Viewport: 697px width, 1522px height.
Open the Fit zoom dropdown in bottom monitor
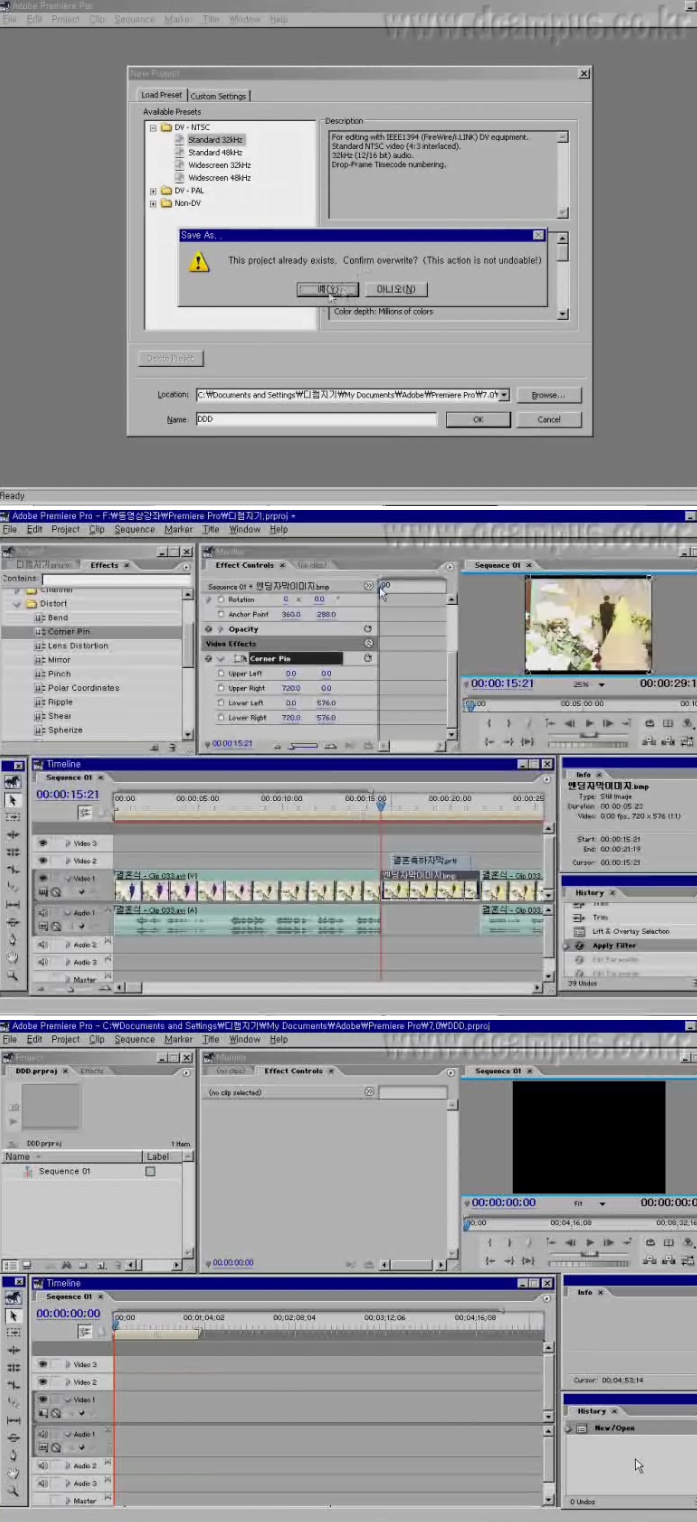(x=602, y=1203)
